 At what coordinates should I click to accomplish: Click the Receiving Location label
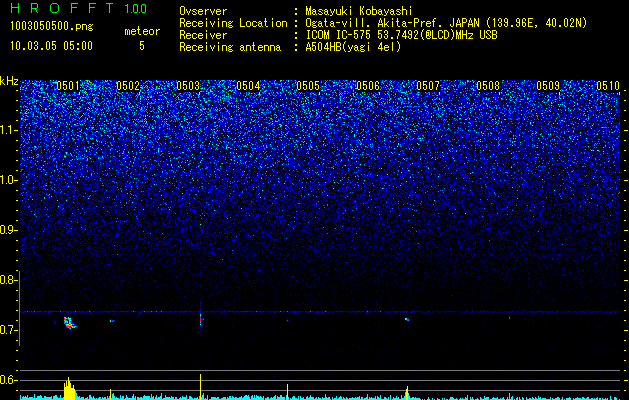pyautogui.click(x=233, y=23)
